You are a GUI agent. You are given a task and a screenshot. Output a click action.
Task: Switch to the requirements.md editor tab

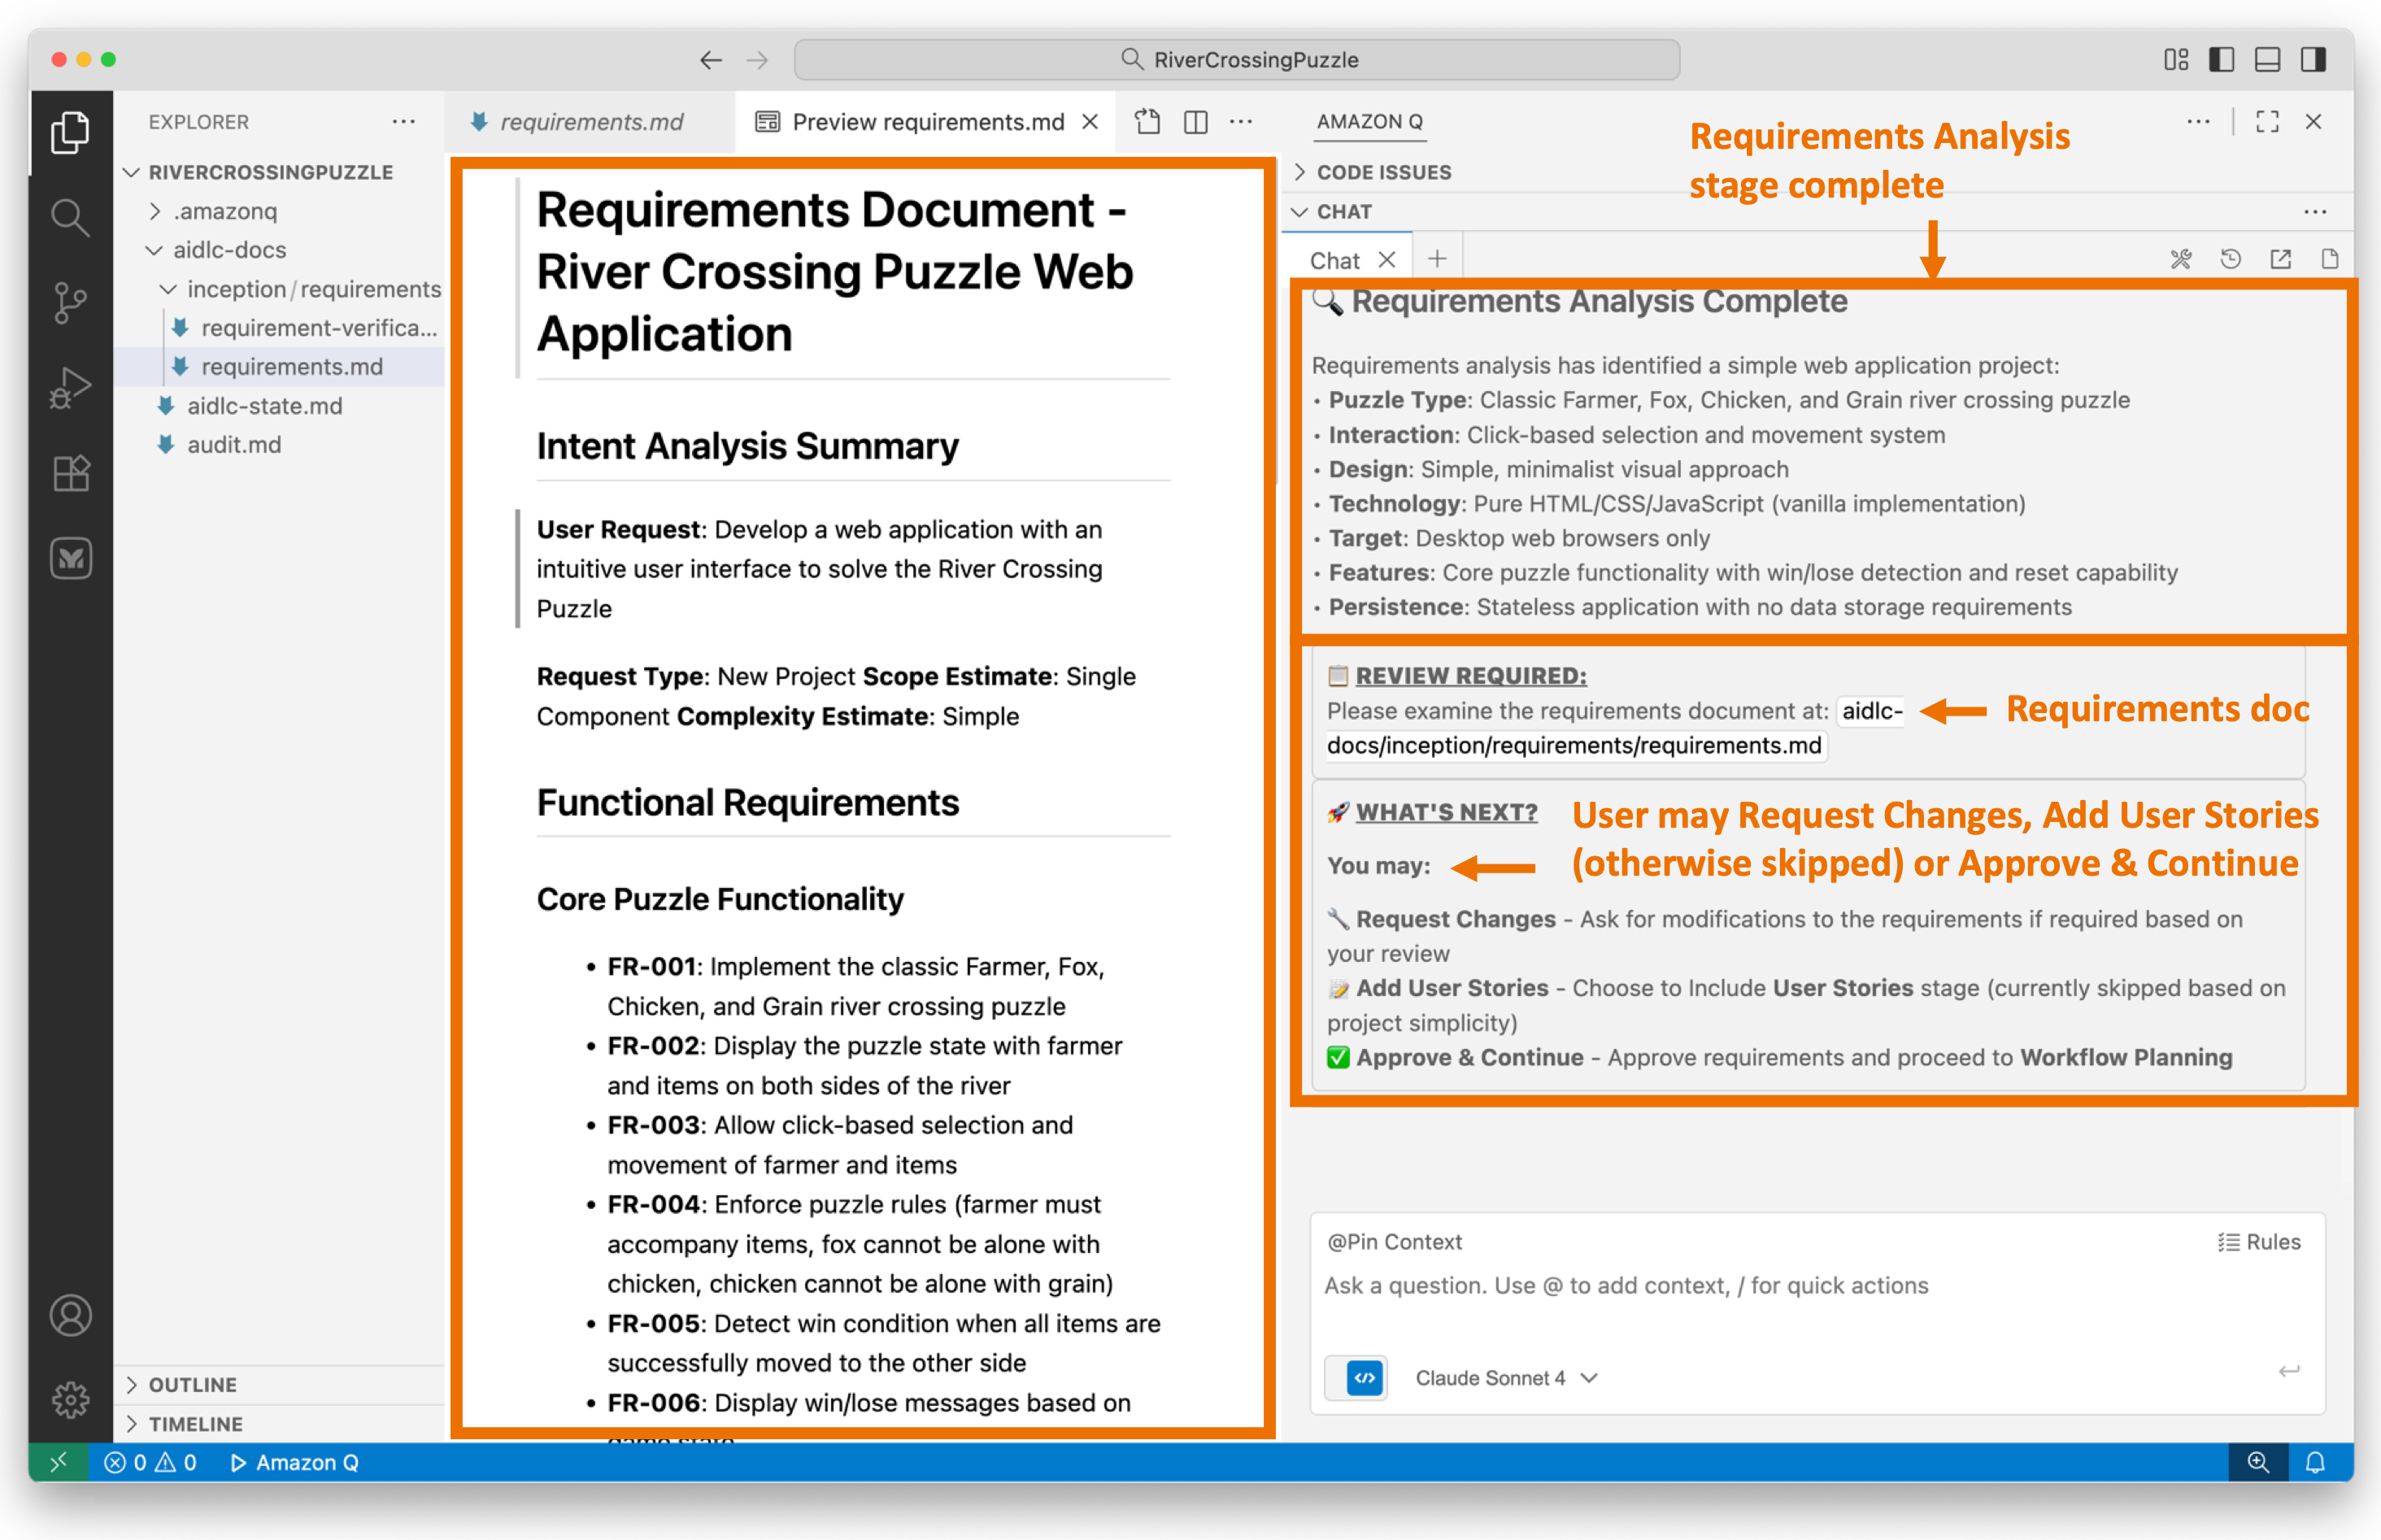[594, 121]
